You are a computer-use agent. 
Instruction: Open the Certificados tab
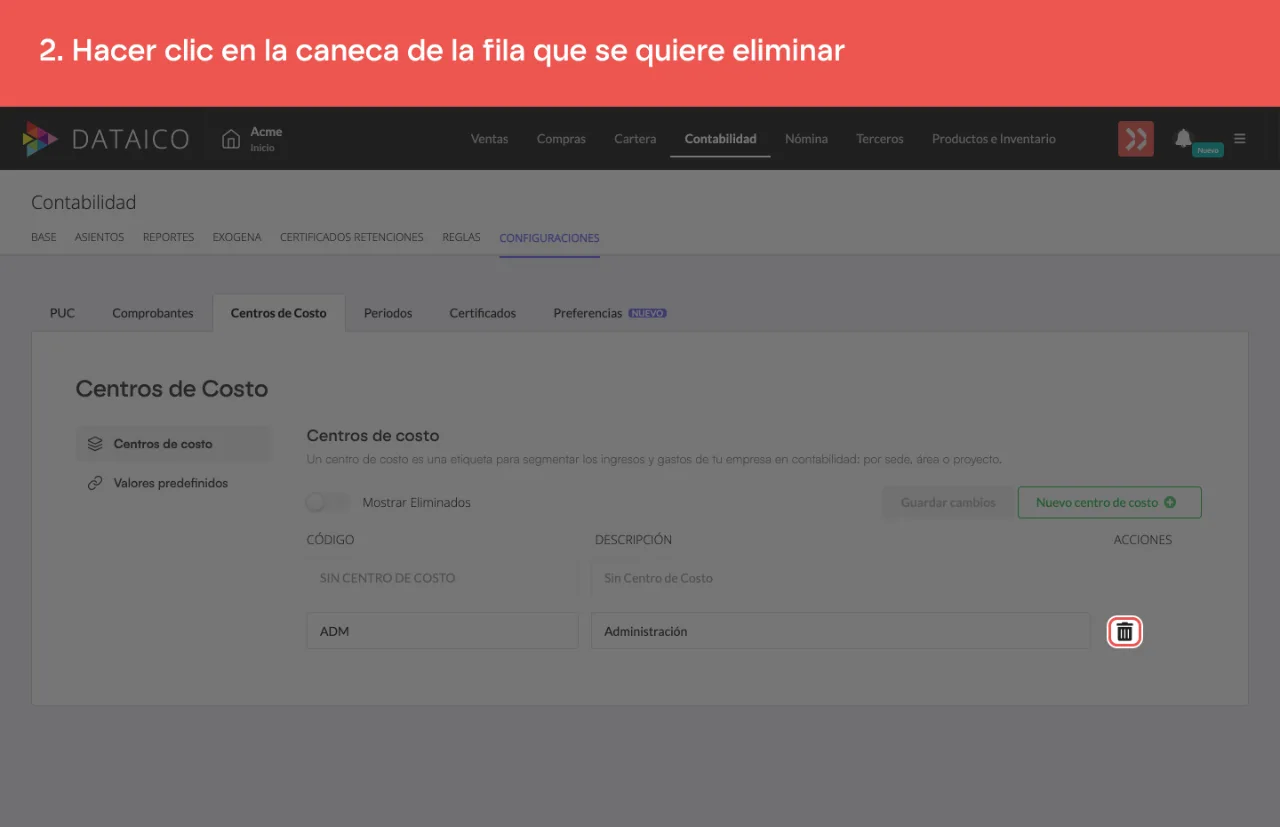[x=483, y=313]
